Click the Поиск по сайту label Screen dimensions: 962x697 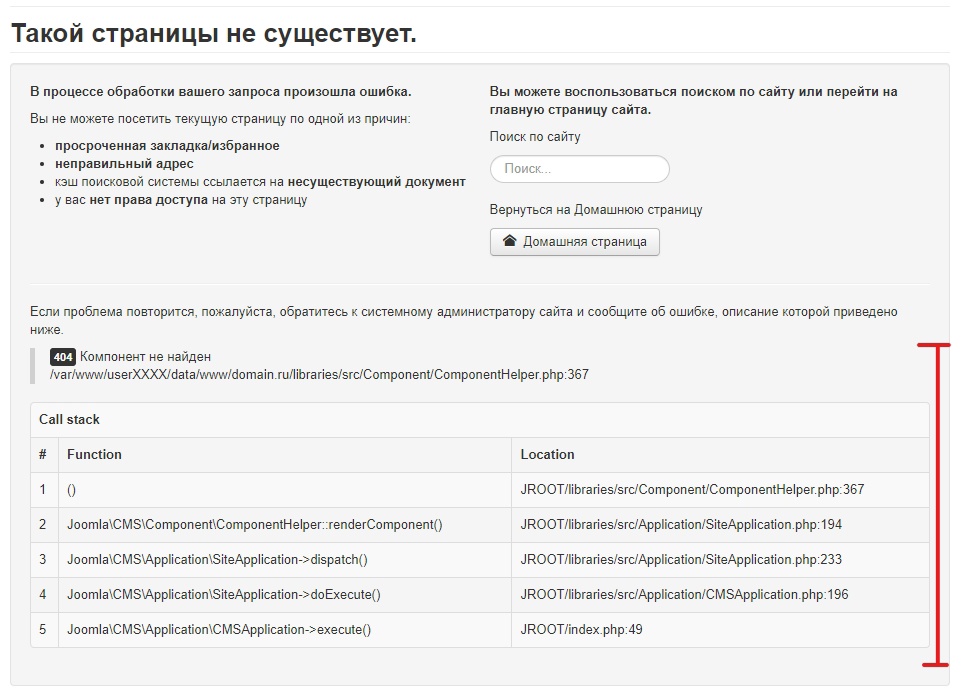(x=535, y=137)
